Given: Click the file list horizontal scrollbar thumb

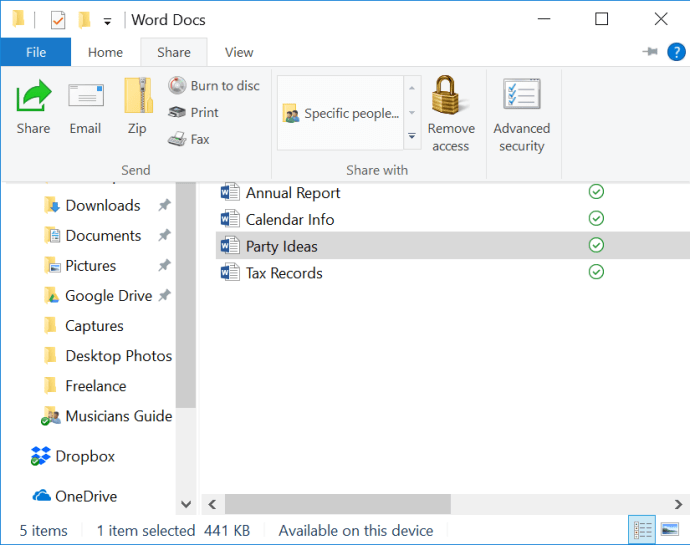Looking at the screenshot, I should (338, 504).
